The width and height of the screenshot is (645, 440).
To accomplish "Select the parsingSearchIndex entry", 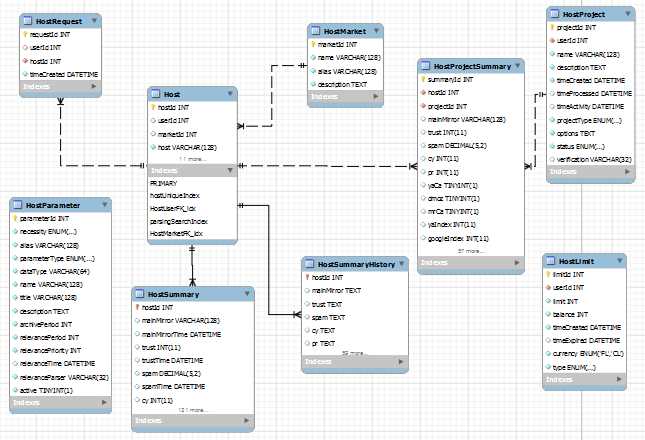I will pyautogui.click(x=179, y=221).
